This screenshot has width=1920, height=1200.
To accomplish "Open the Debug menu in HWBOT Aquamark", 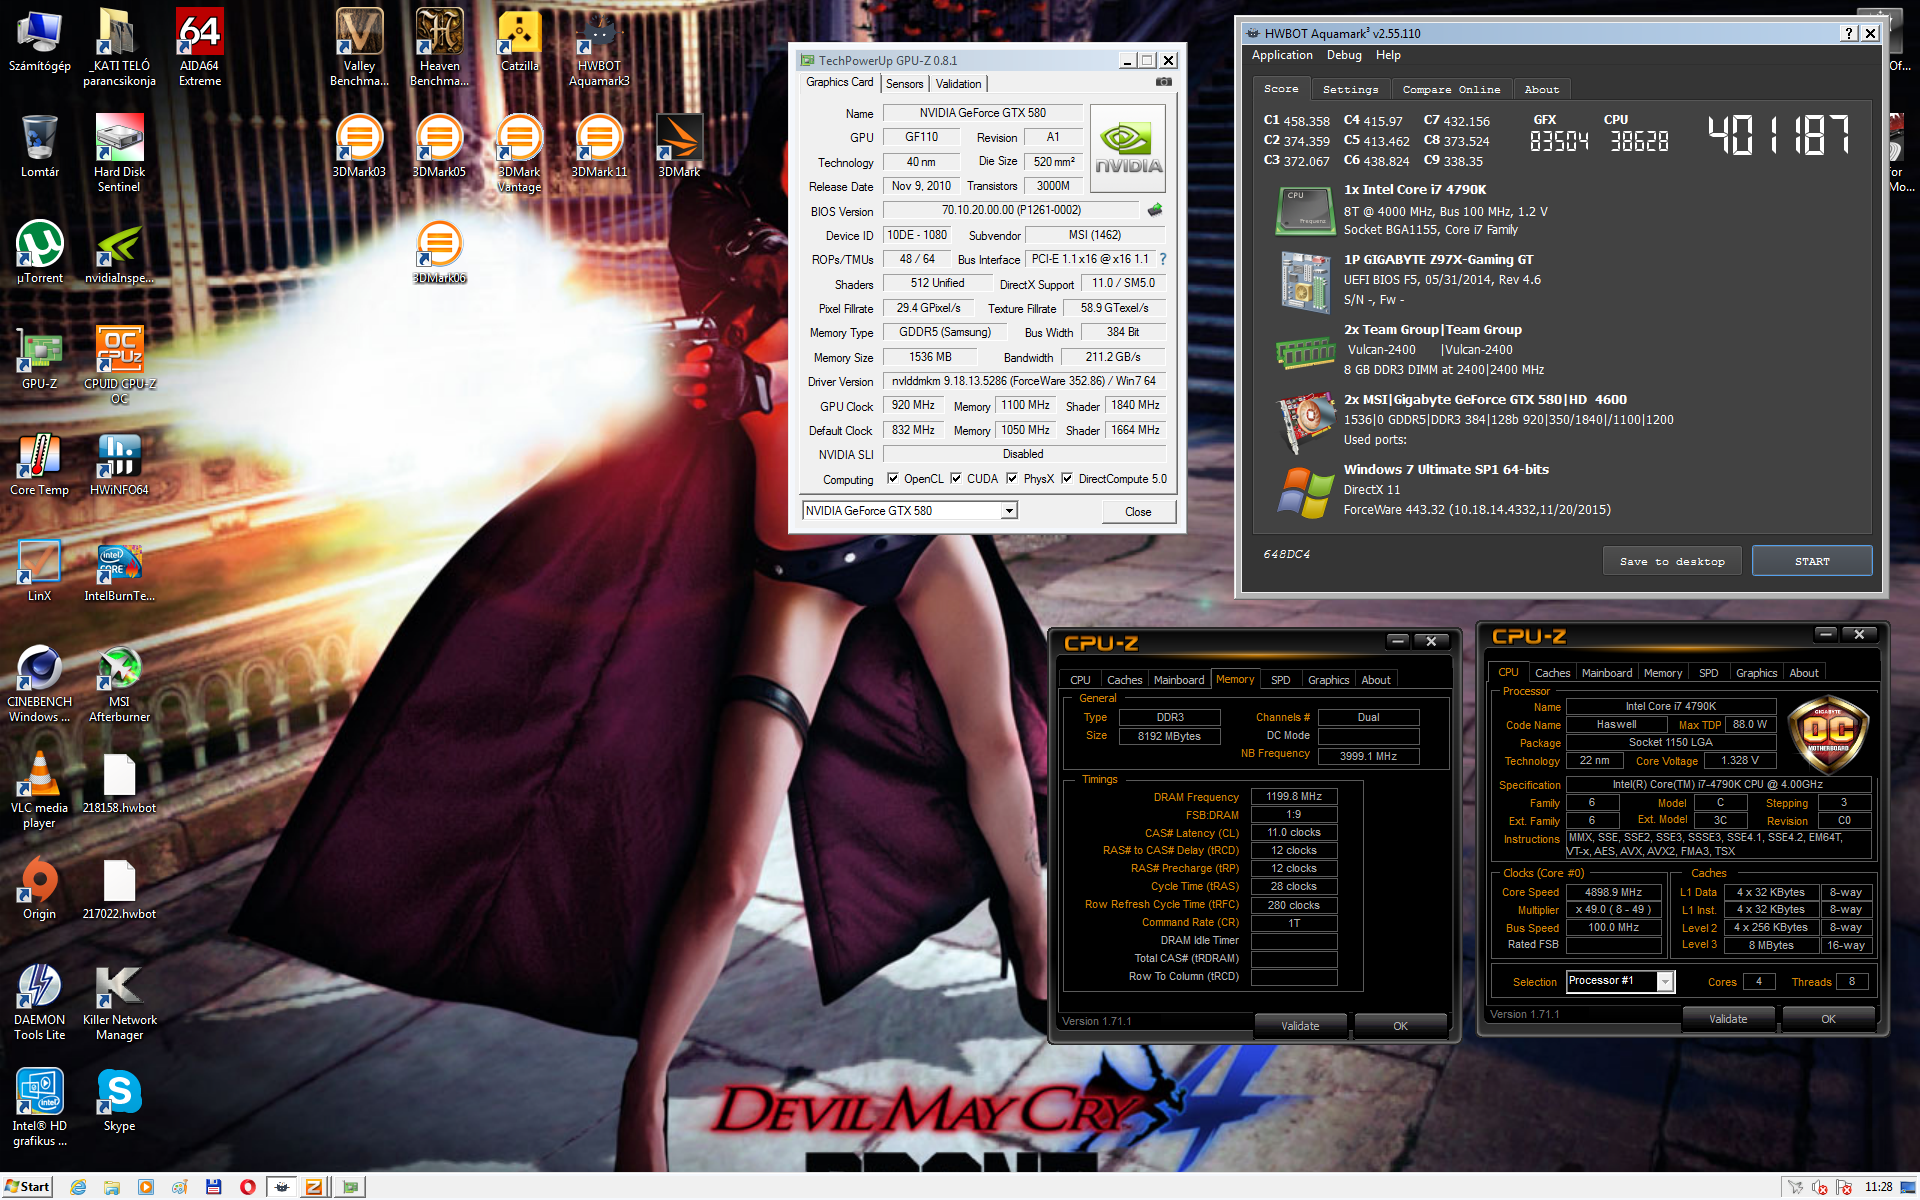I will pyautogui.click(x=1344, y=55).
